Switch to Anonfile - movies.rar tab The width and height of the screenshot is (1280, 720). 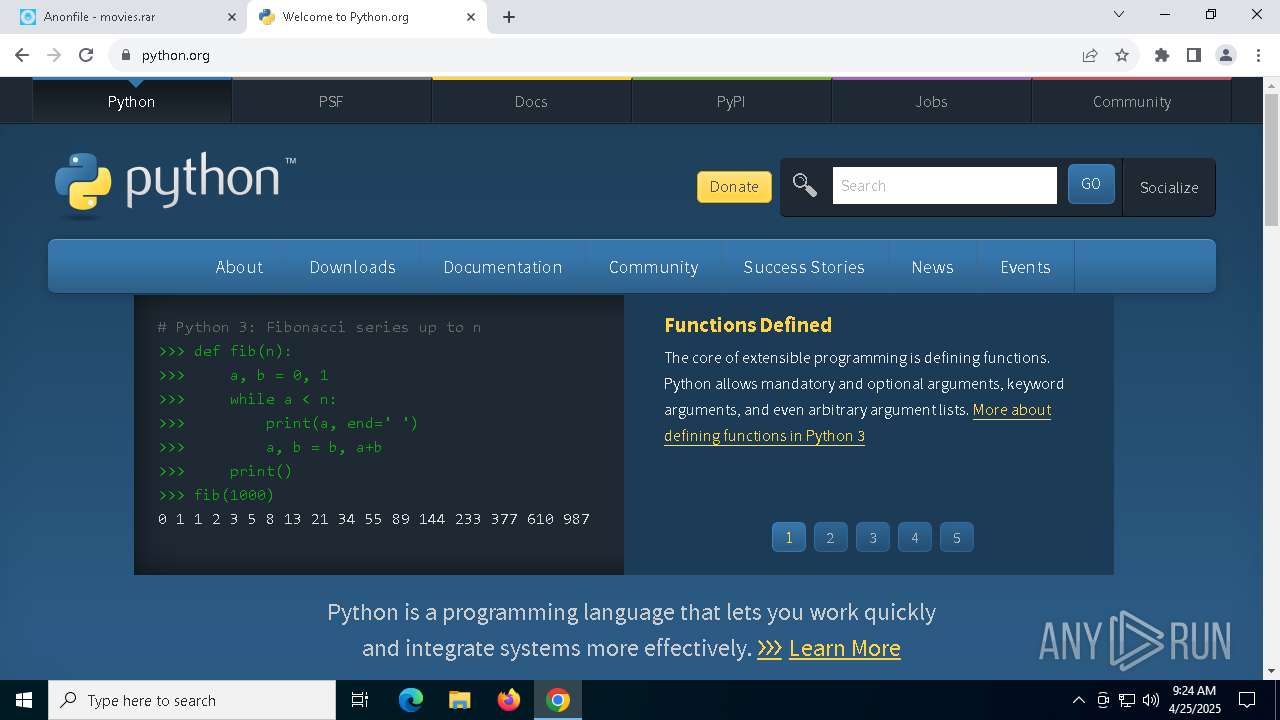pyautogui.click(x=127, y=17)
